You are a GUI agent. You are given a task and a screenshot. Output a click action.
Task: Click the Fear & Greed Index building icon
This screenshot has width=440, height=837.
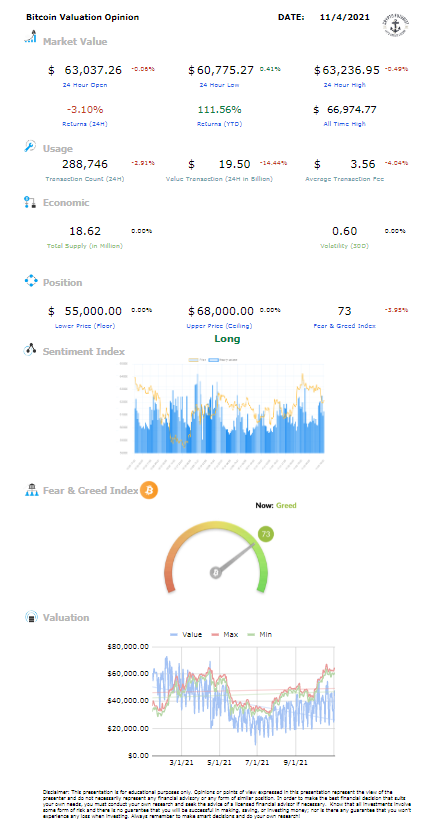point(30,490)
